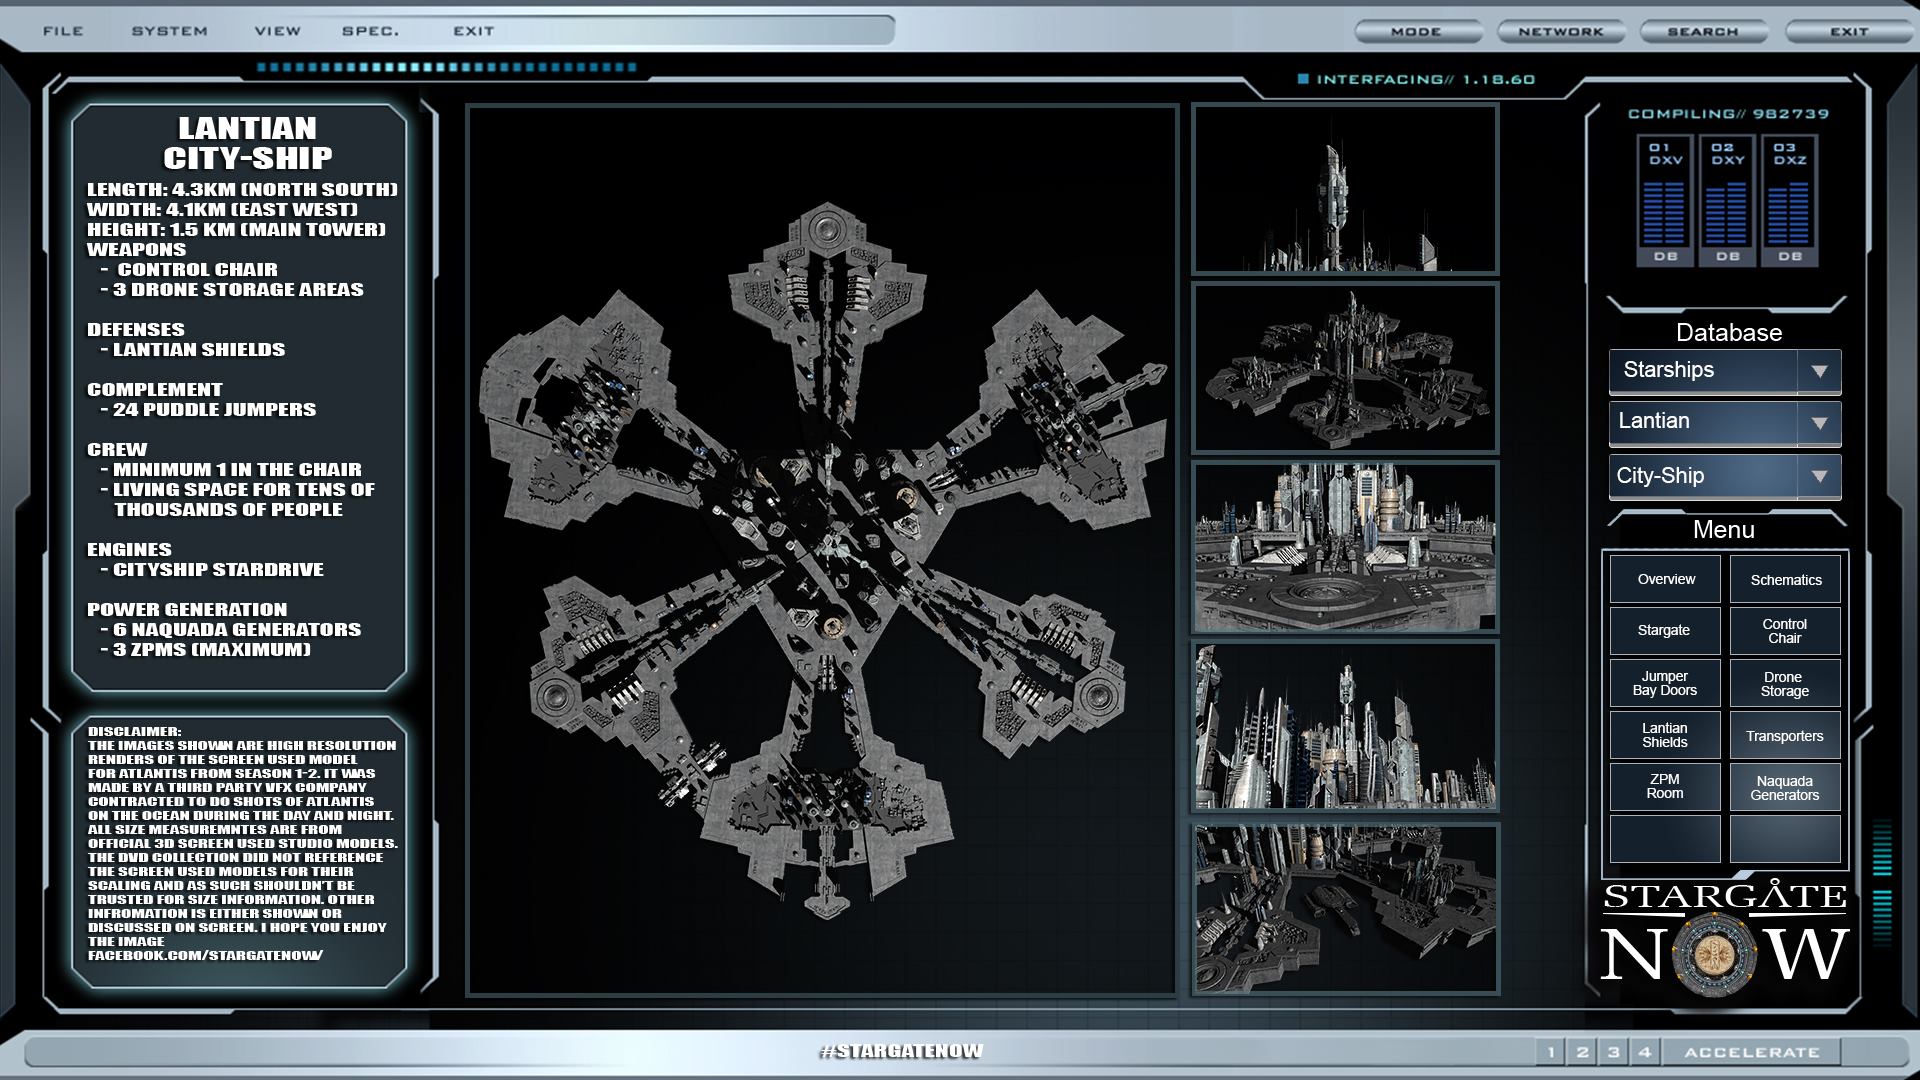This screenshot has width=1920, height=1080.
Task: Click page 3 in the bottom bar
Action: [1613, 1052]
